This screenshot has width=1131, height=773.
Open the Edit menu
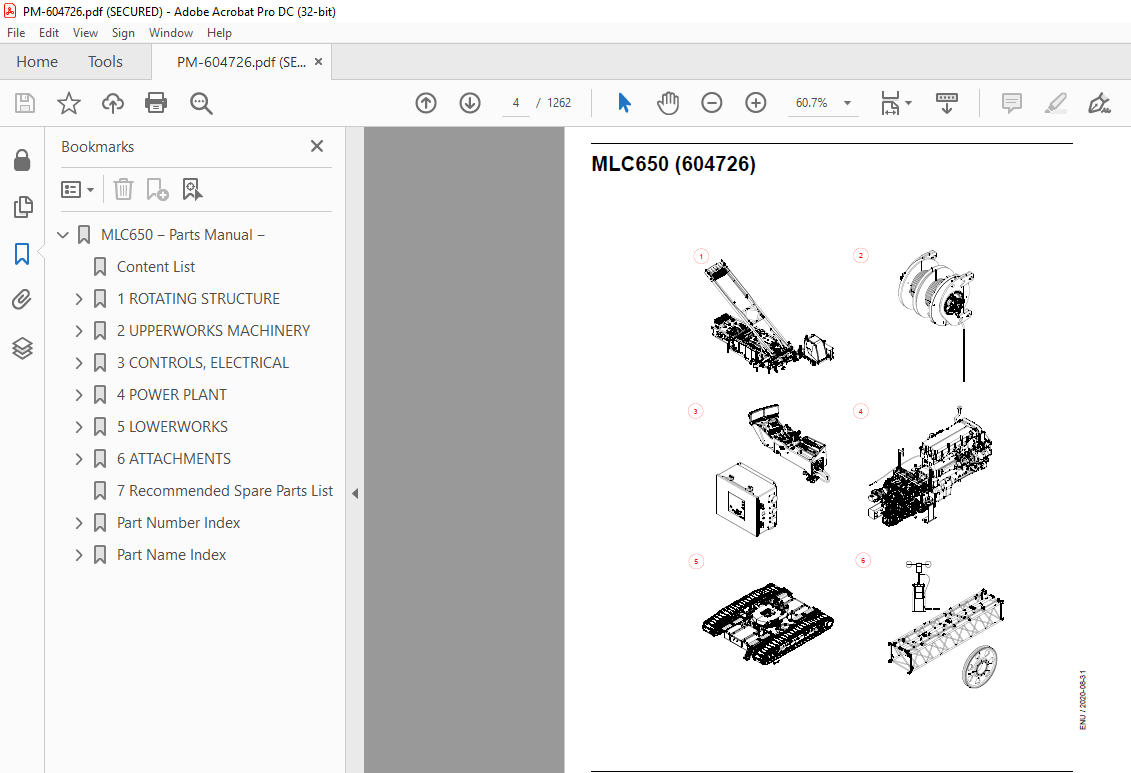tap(49, 32)
